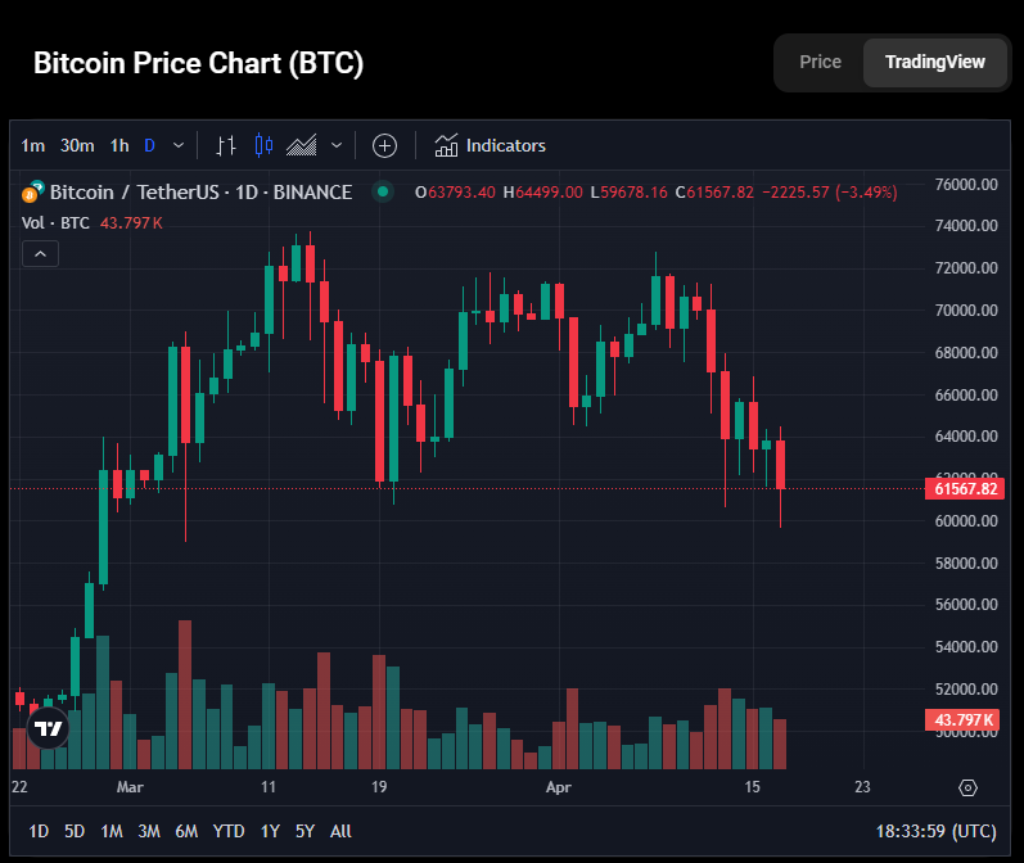Switch to the 30m timeframe
1024x863 pixels.
(x=76, y=146)
